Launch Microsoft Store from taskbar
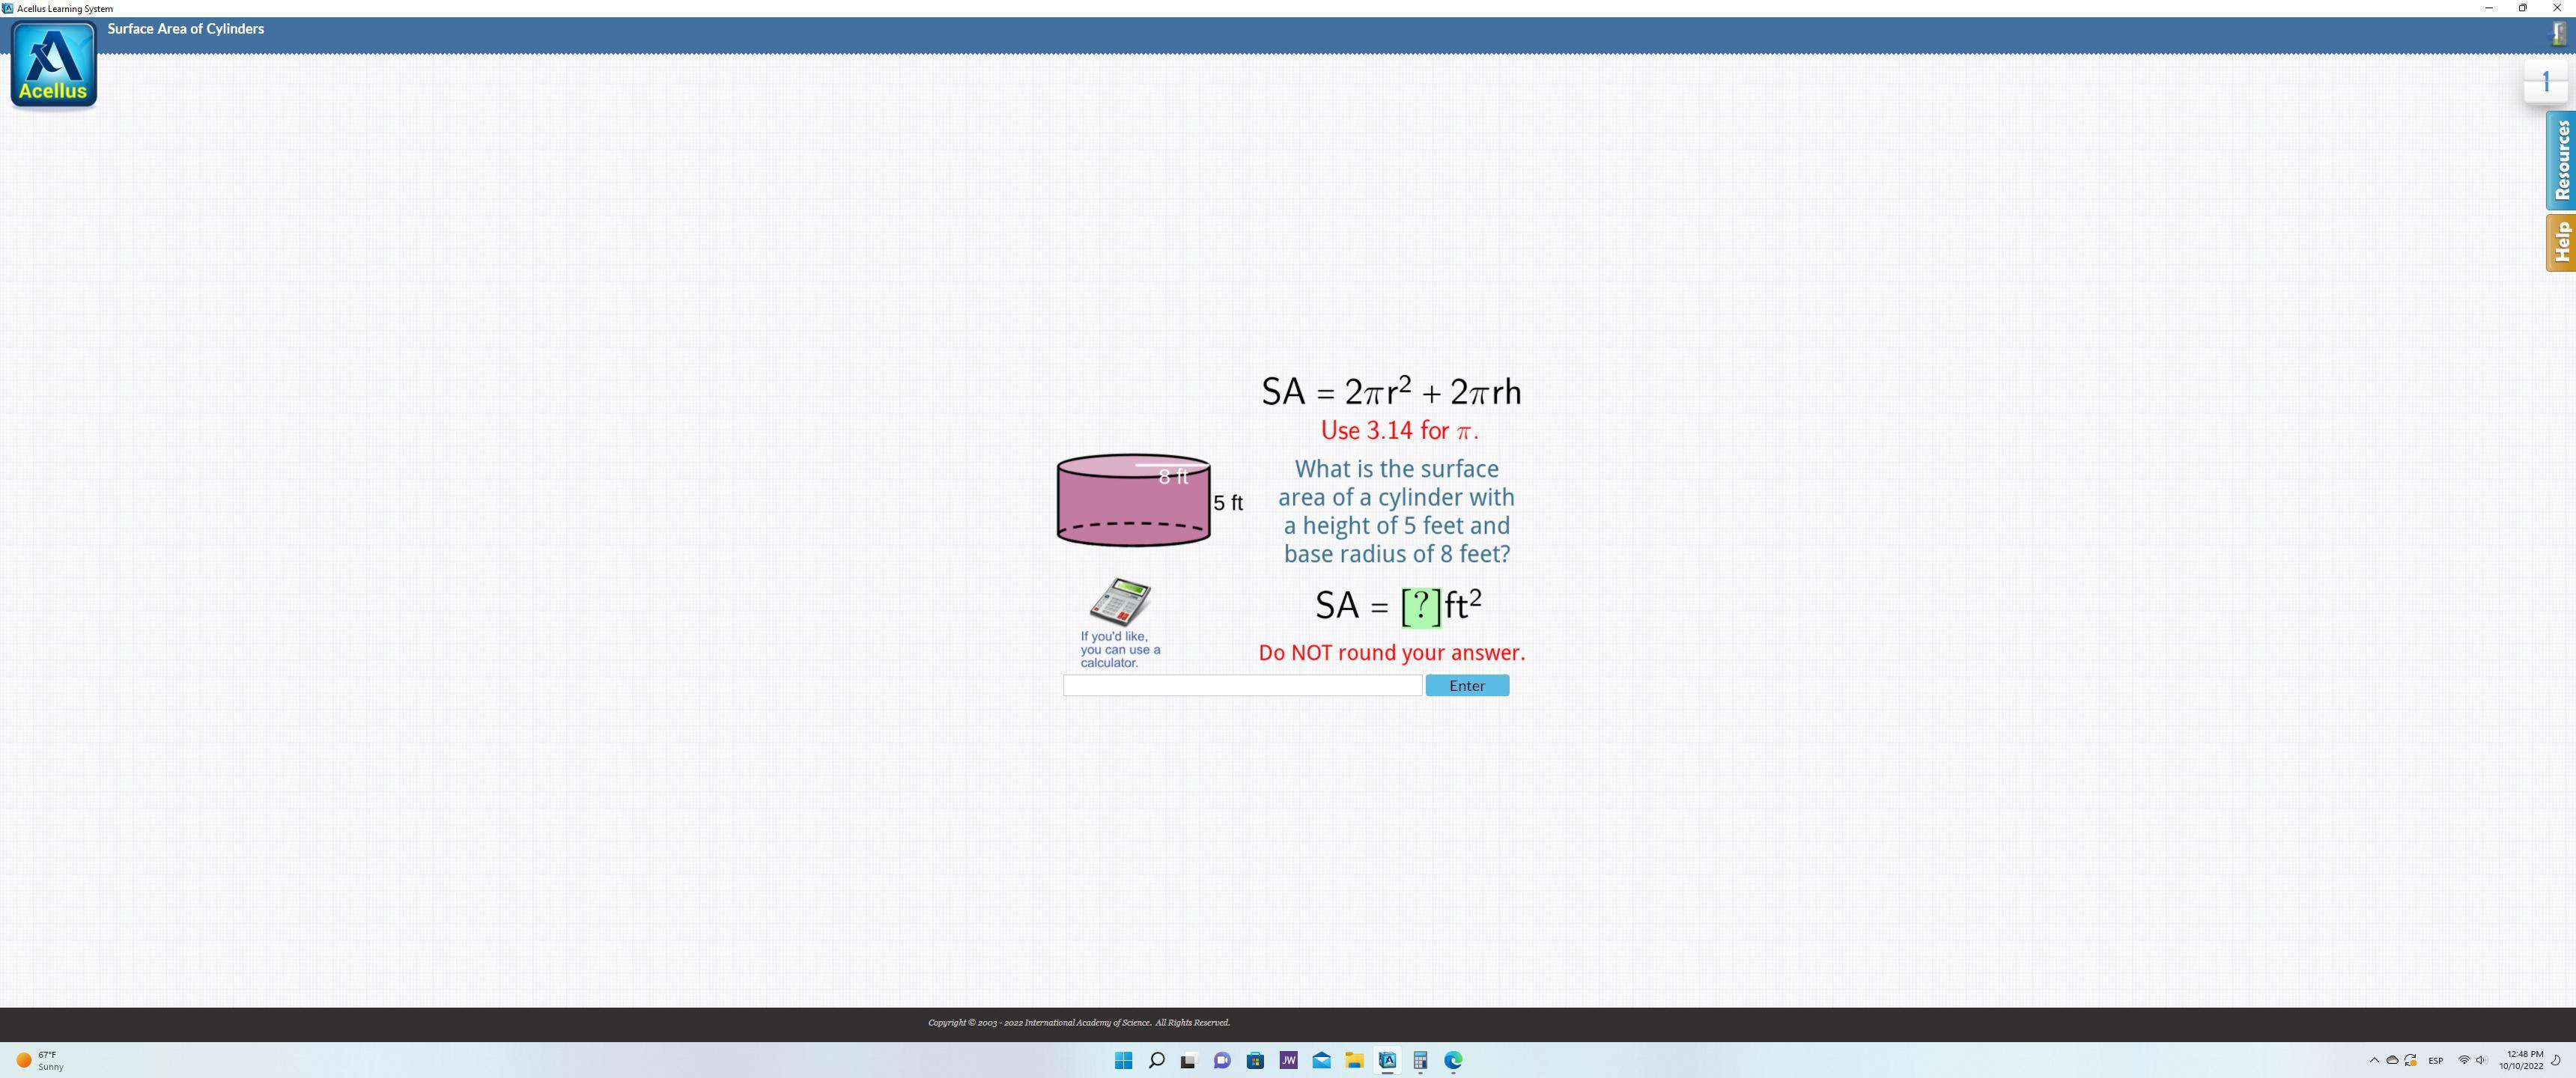 [1255, 1060]
